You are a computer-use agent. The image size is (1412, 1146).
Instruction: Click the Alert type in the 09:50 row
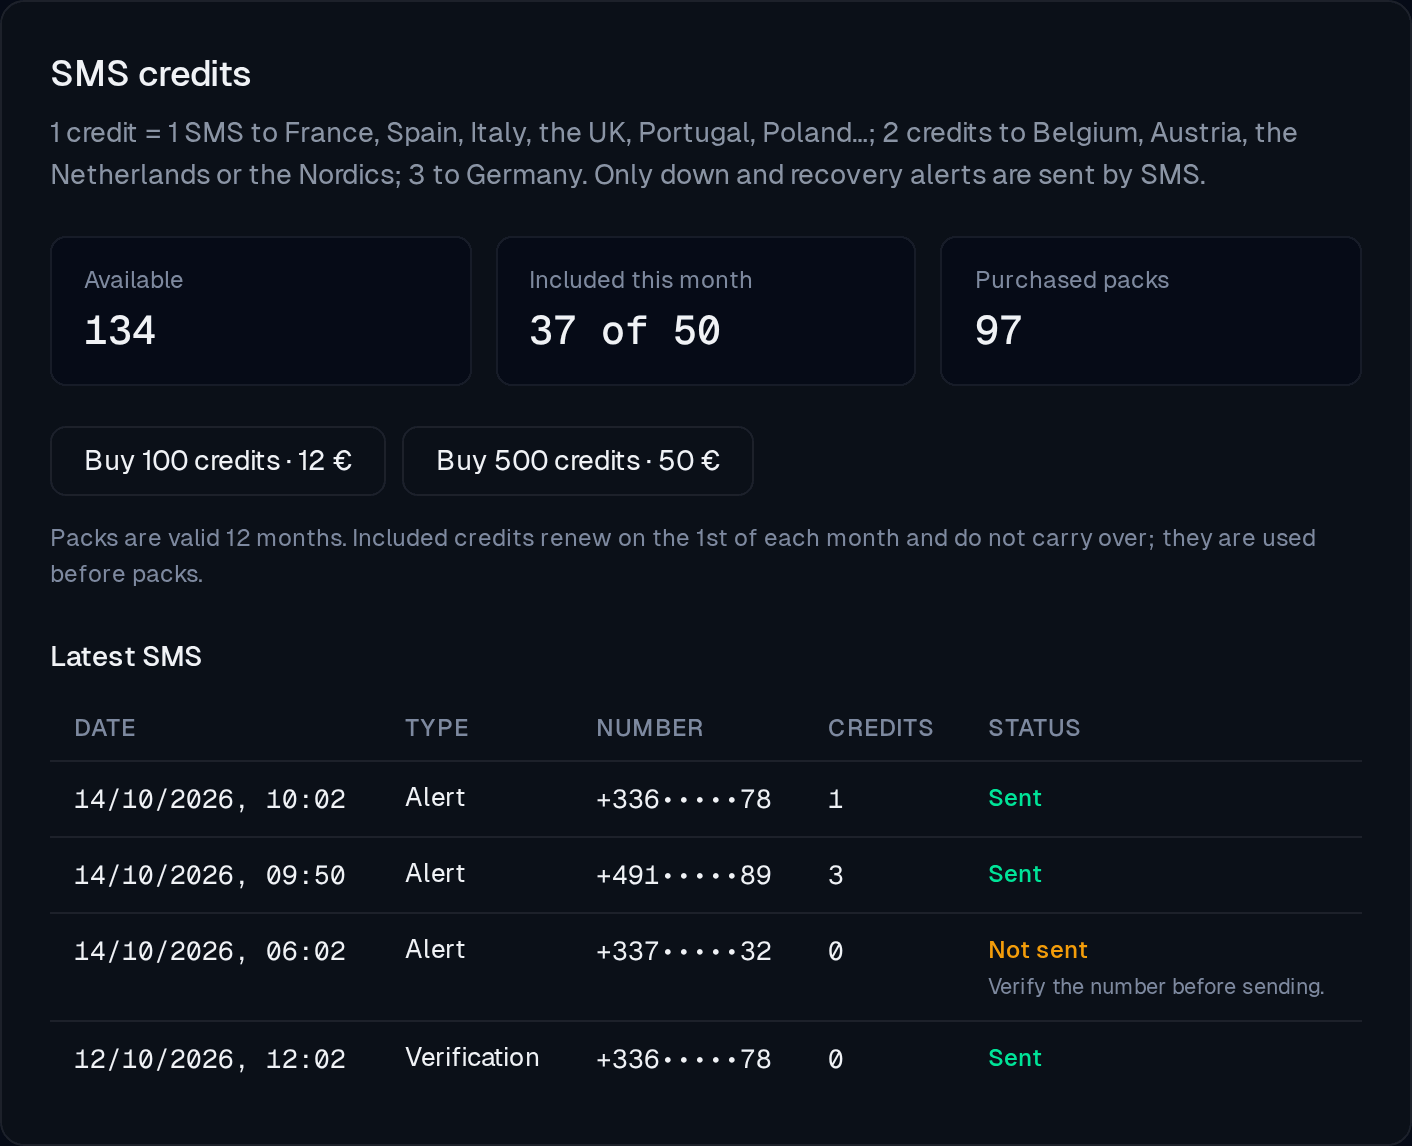pyautogui.click(x=435, y=873)
